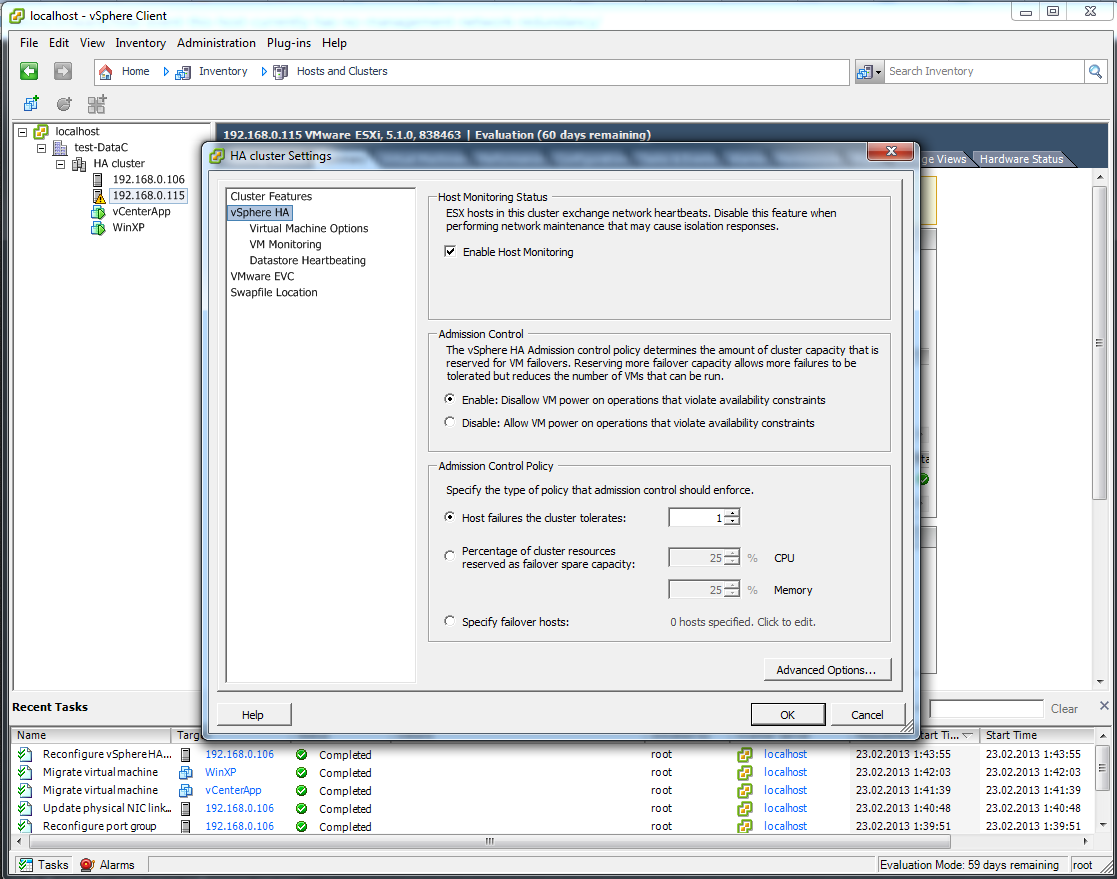Click the new virtual machine toolbar icon
The image size is (1117, 879).
(x=31, y=104)
